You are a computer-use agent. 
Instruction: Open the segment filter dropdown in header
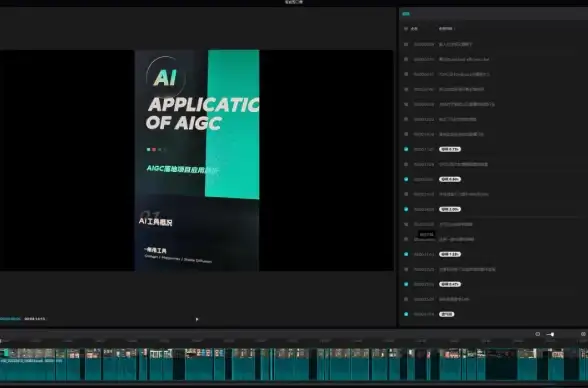click(x=446, y=28)
